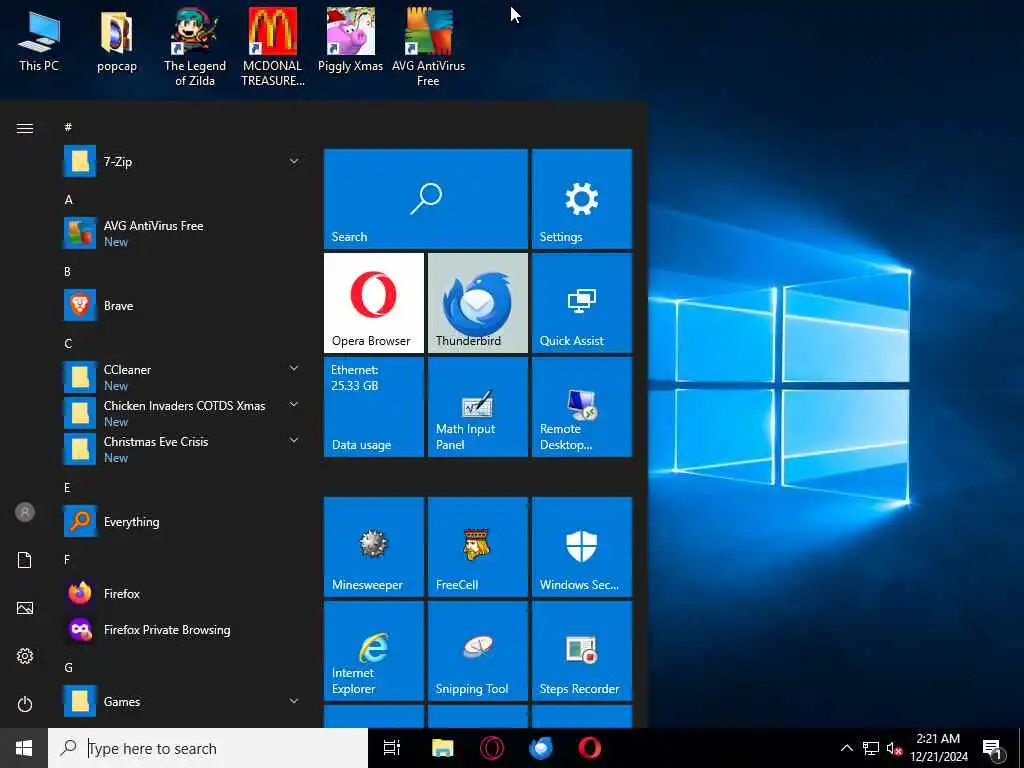The width and height of the screenshot is (1024, 768).
Task: Open the Settings tile
Action: 582,199
